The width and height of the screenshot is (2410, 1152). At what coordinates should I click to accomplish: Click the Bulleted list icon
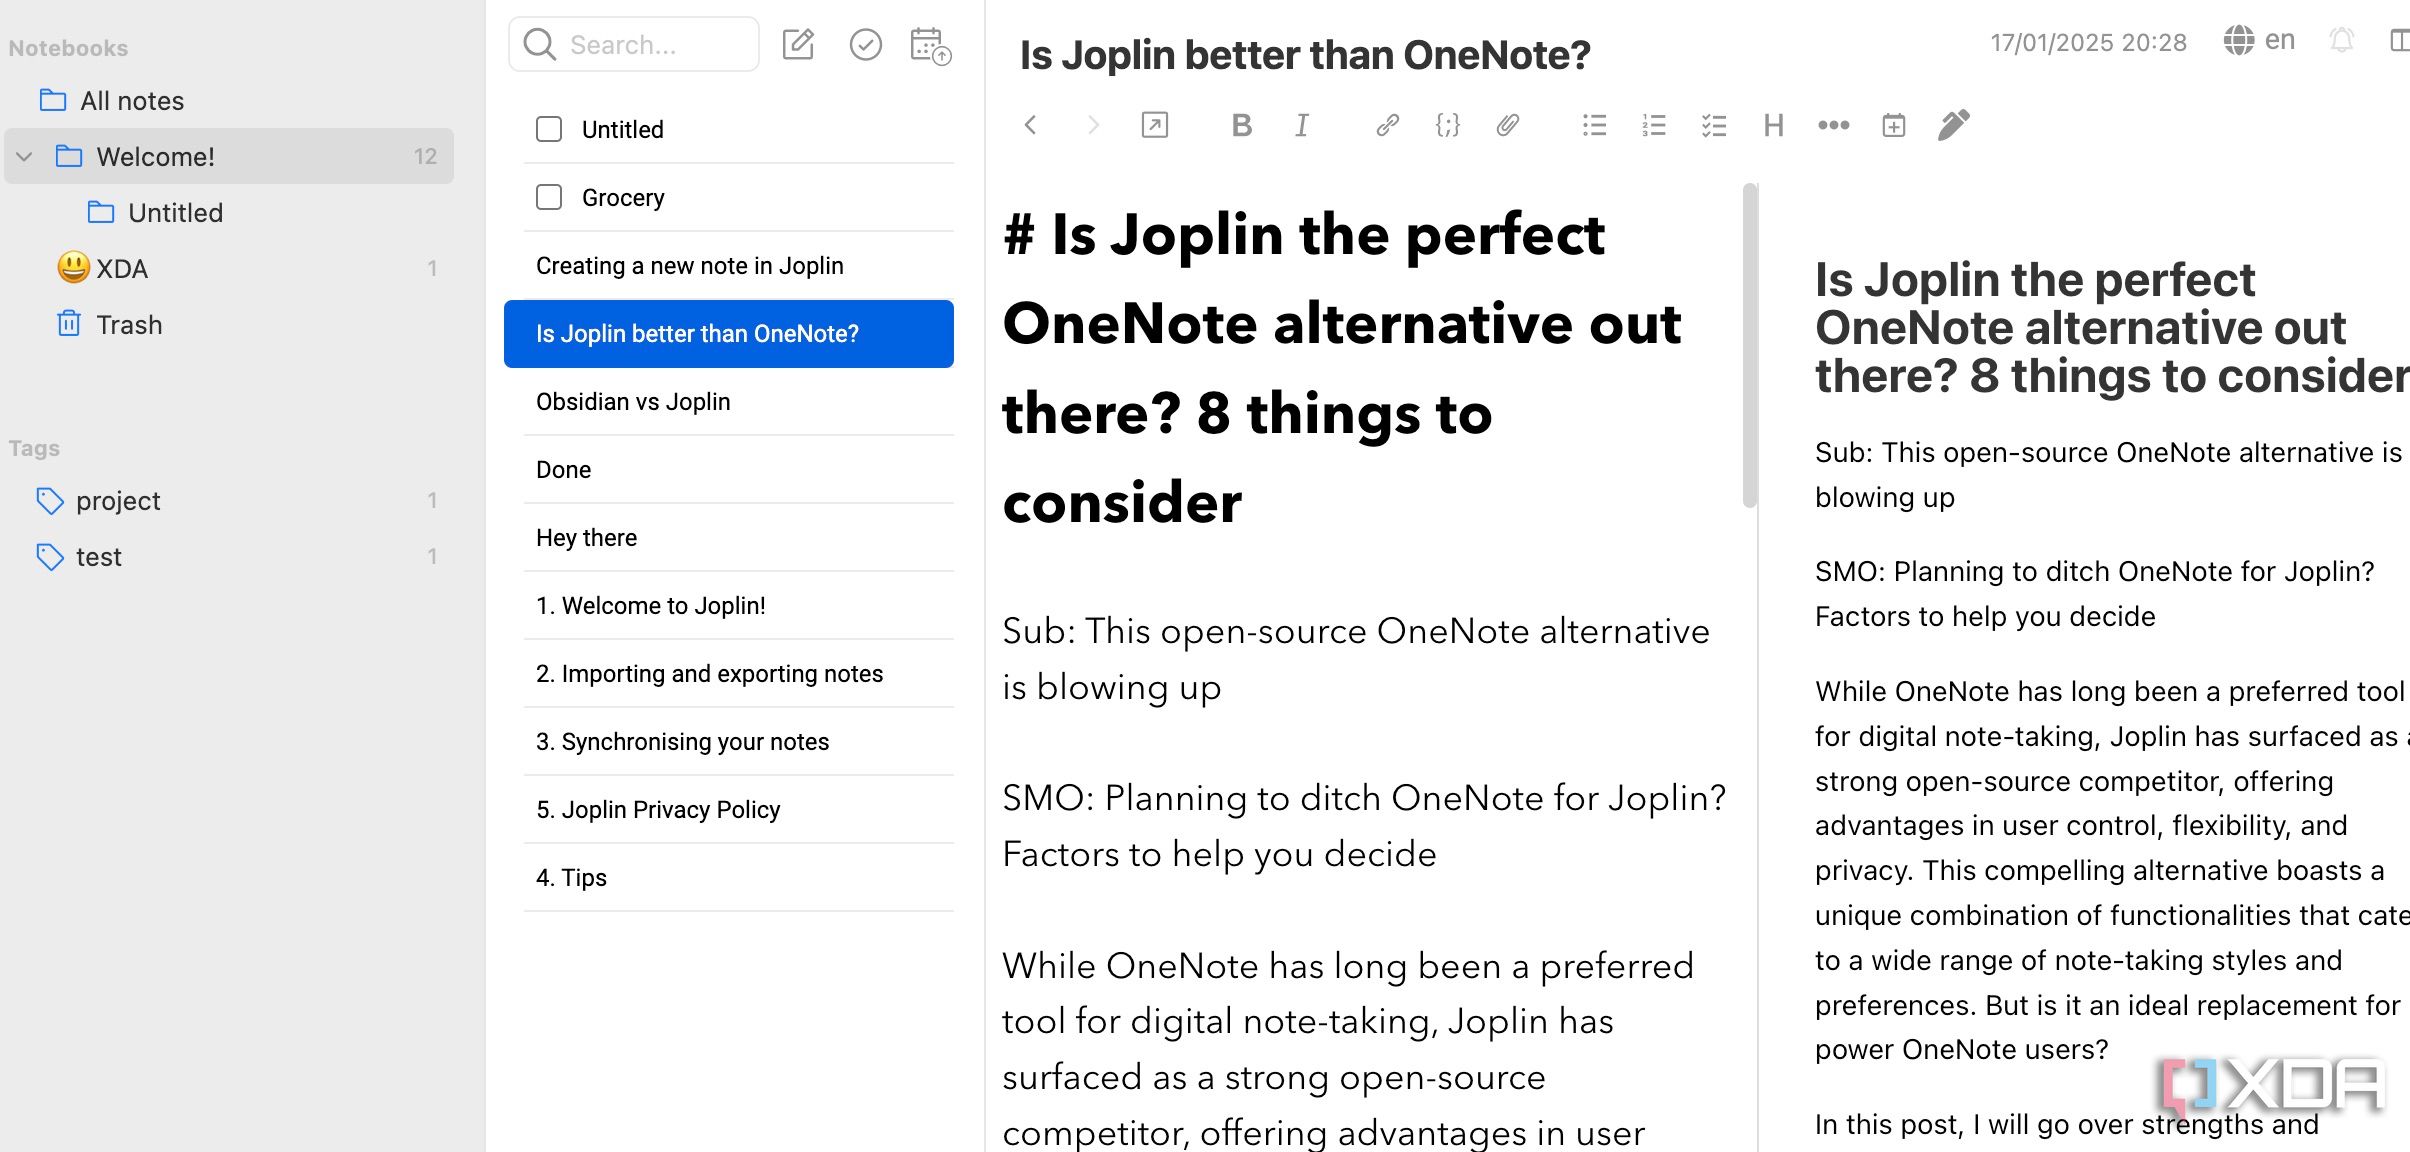(x=1594, y=124)
